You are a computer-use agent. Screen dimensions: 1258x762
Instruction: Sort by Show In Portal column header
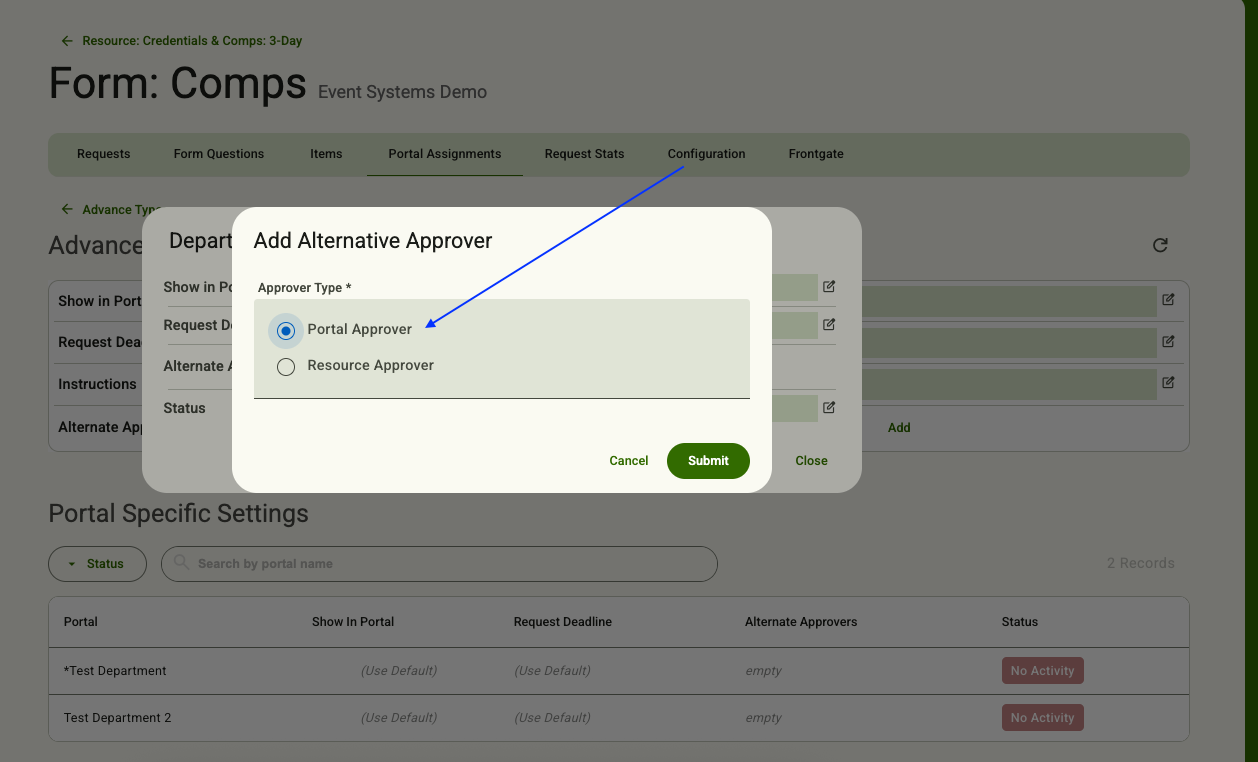pyautogui.click(x=353, y=622)
